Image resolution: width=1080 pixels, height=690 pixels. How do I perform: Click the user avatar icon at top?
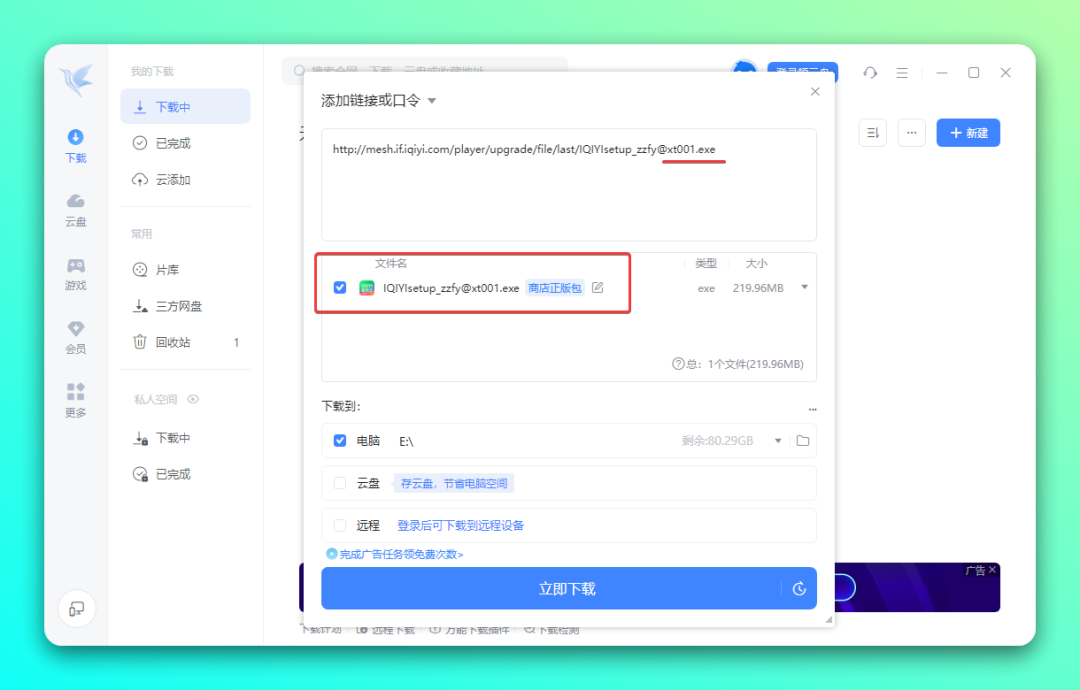click(x=744, y=67)
